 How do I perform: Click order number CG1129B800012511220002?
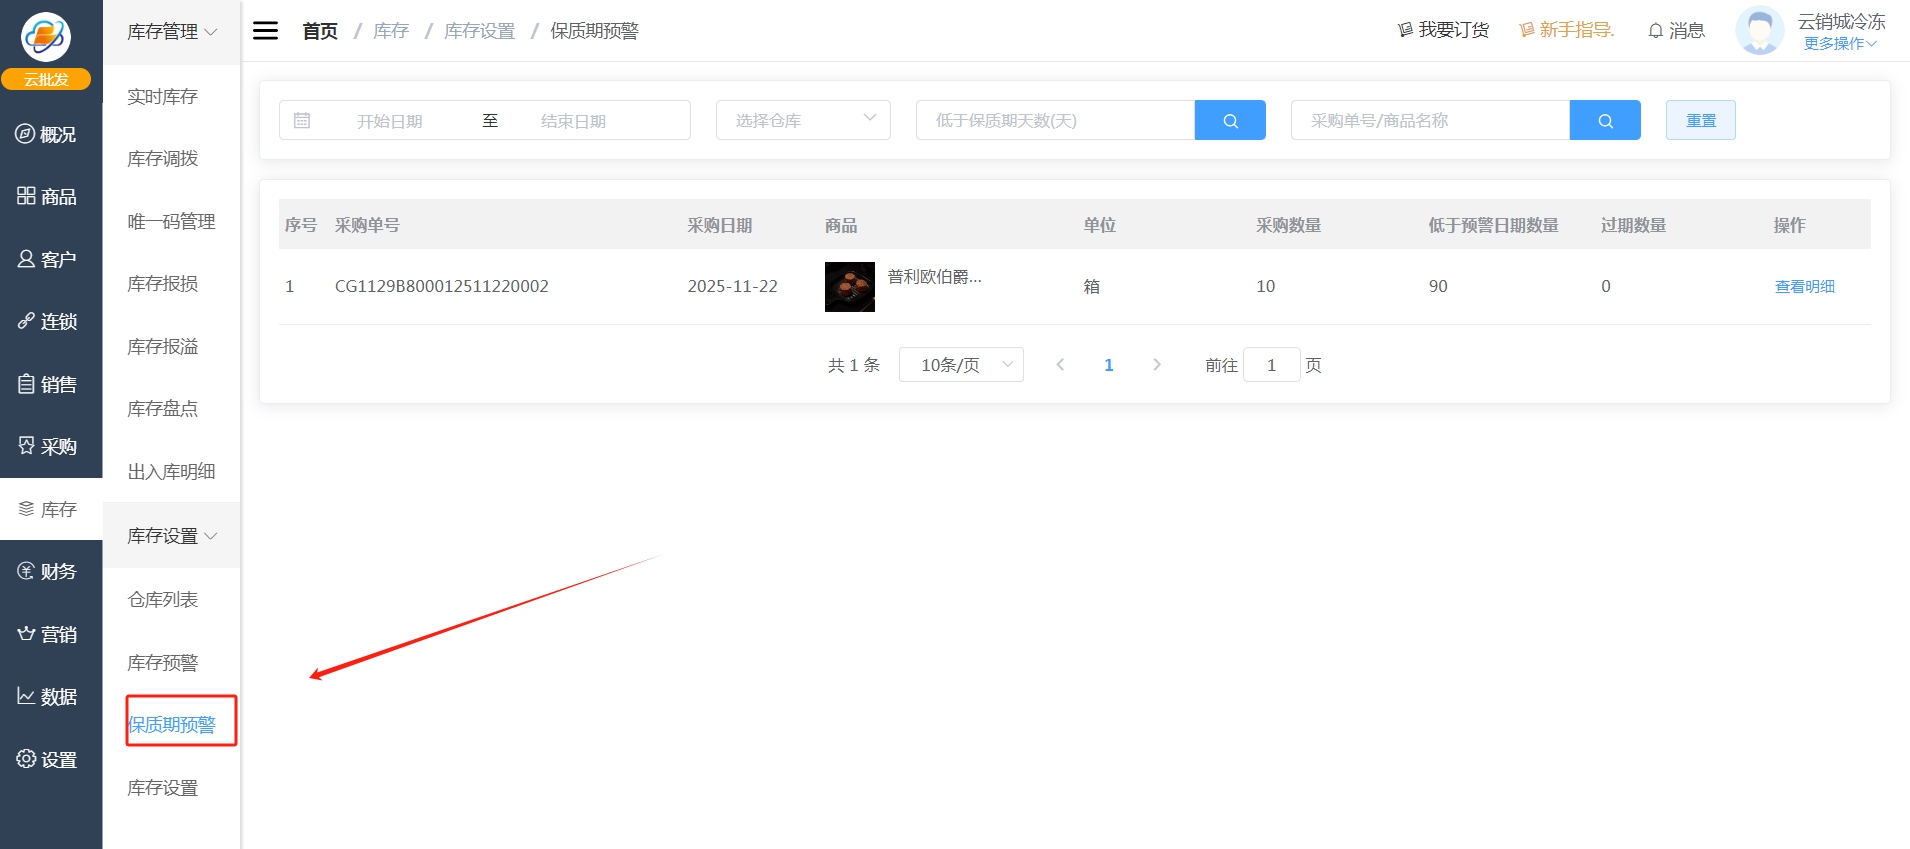pos(442,286)
